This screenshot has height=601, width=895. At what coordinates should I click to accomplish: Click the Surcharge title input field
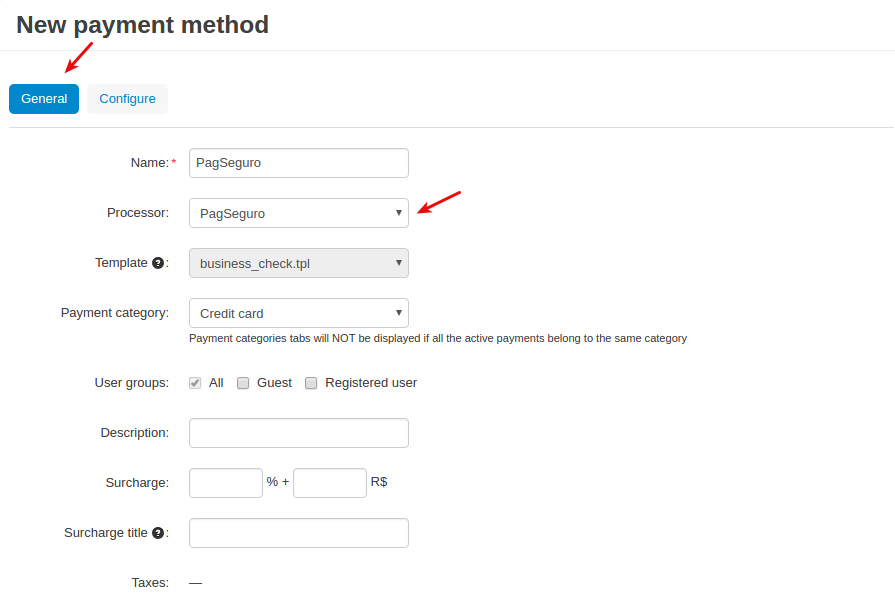tap(299, 533)
